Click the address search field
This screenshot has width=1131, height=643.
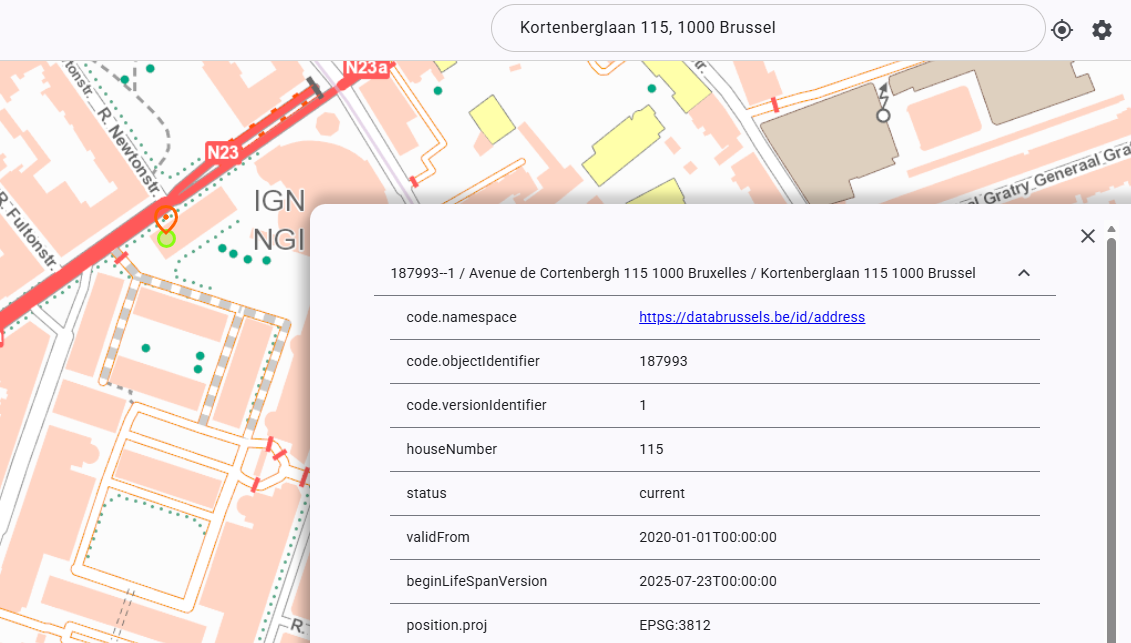[768, 28]
